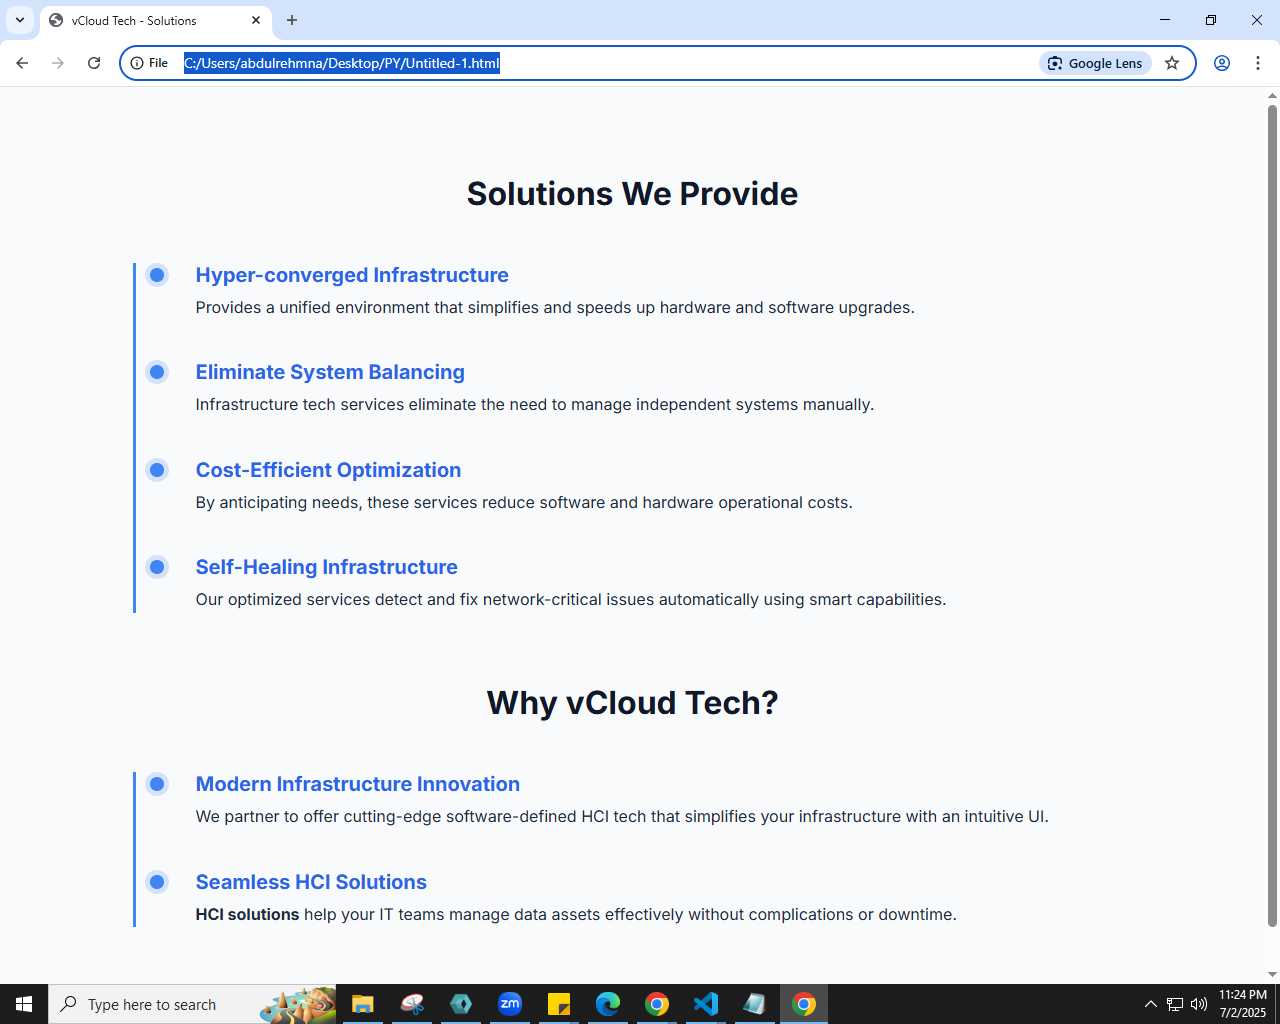Click the Eliminate System Balancing heading
The height and width of the screenshot is (1024, 1280).
point(330,372)
